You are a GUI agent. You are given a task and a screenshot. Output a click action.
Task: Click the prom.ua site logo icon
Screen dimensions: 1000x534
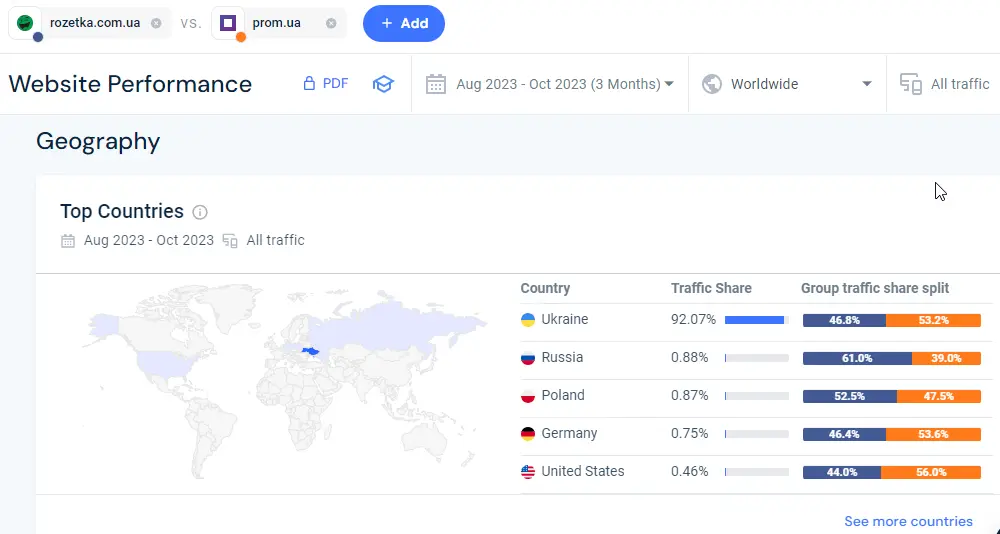[228, 24]
